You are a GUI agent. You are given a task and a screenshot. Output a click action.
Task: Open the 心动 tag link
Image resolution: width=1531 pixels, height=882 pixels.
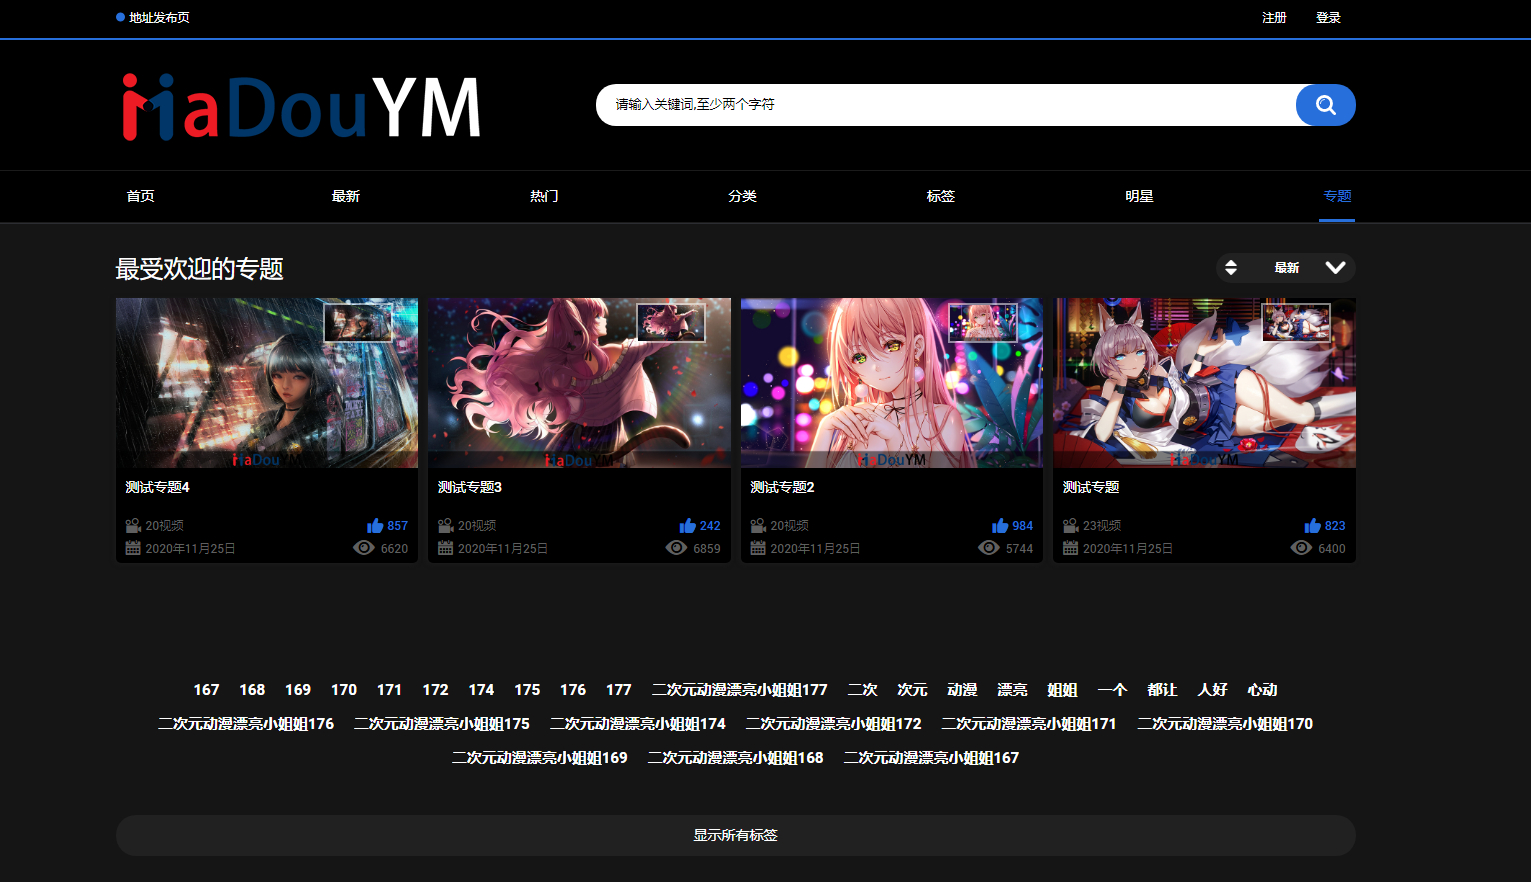1262,689
